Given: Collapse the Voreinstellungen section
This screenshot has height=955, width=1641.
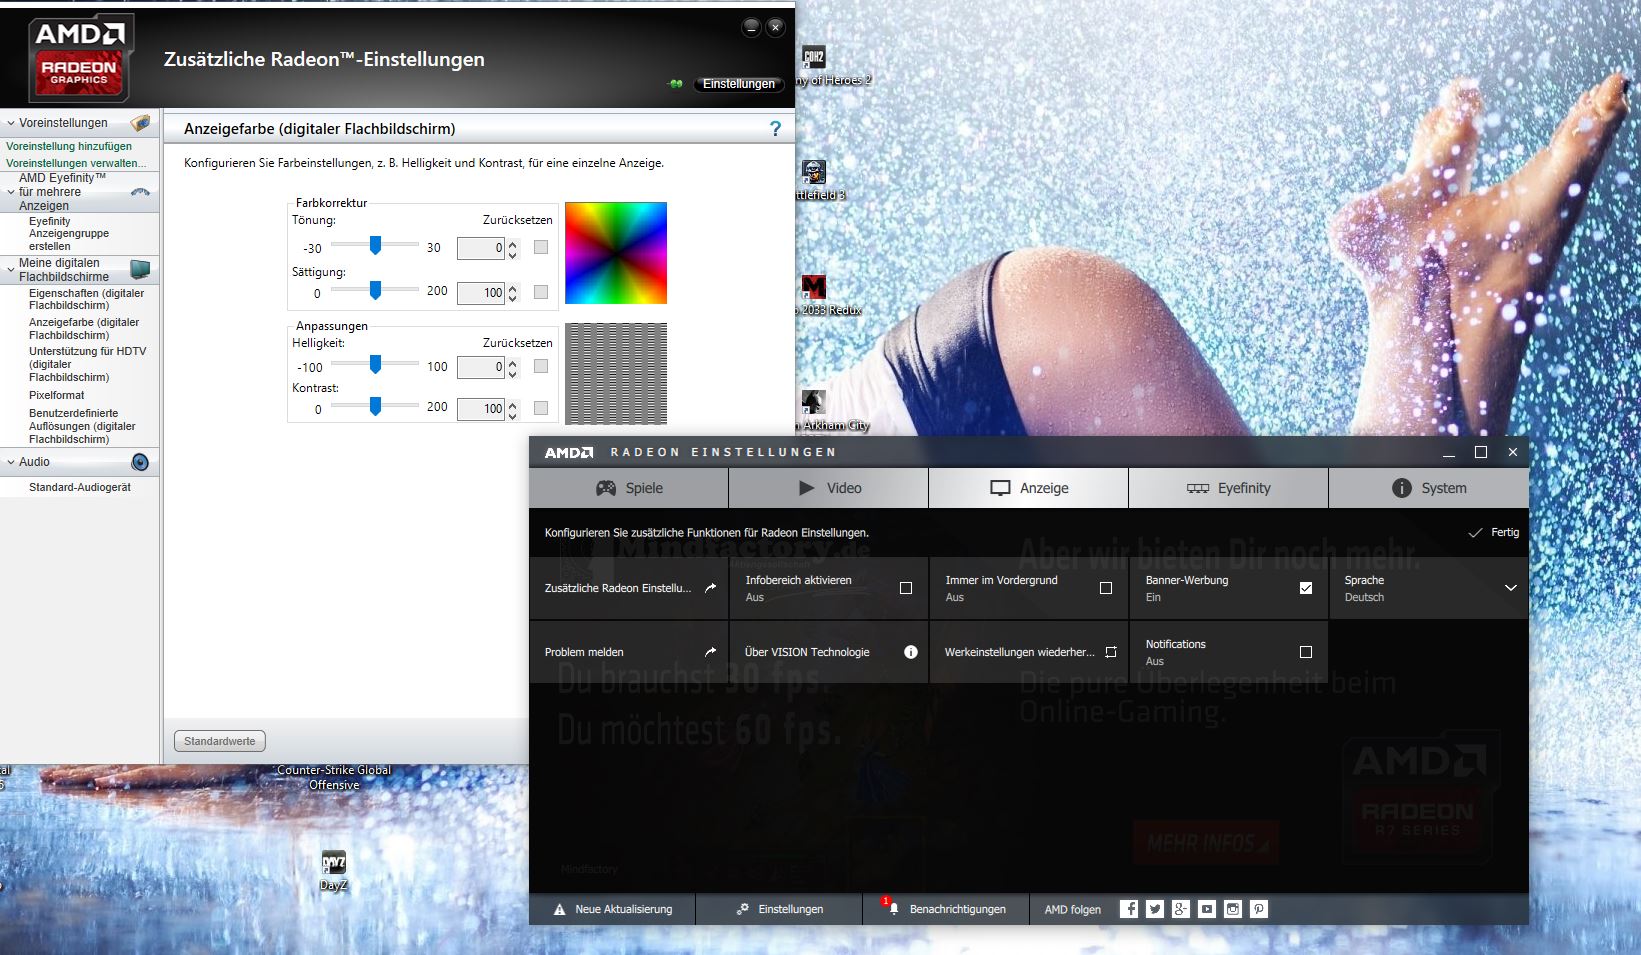Looking at the screenshot, I should pyautogui.click(x=10, y=123).
